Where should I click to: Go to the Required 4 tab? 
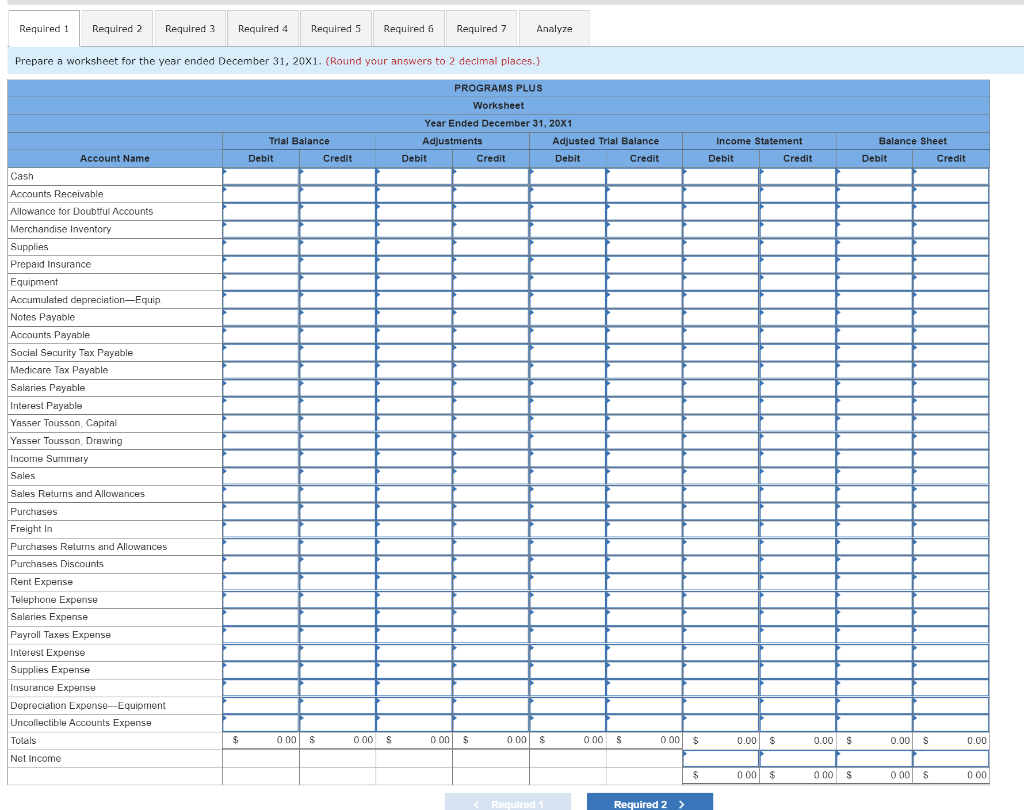tap(263, 29)
